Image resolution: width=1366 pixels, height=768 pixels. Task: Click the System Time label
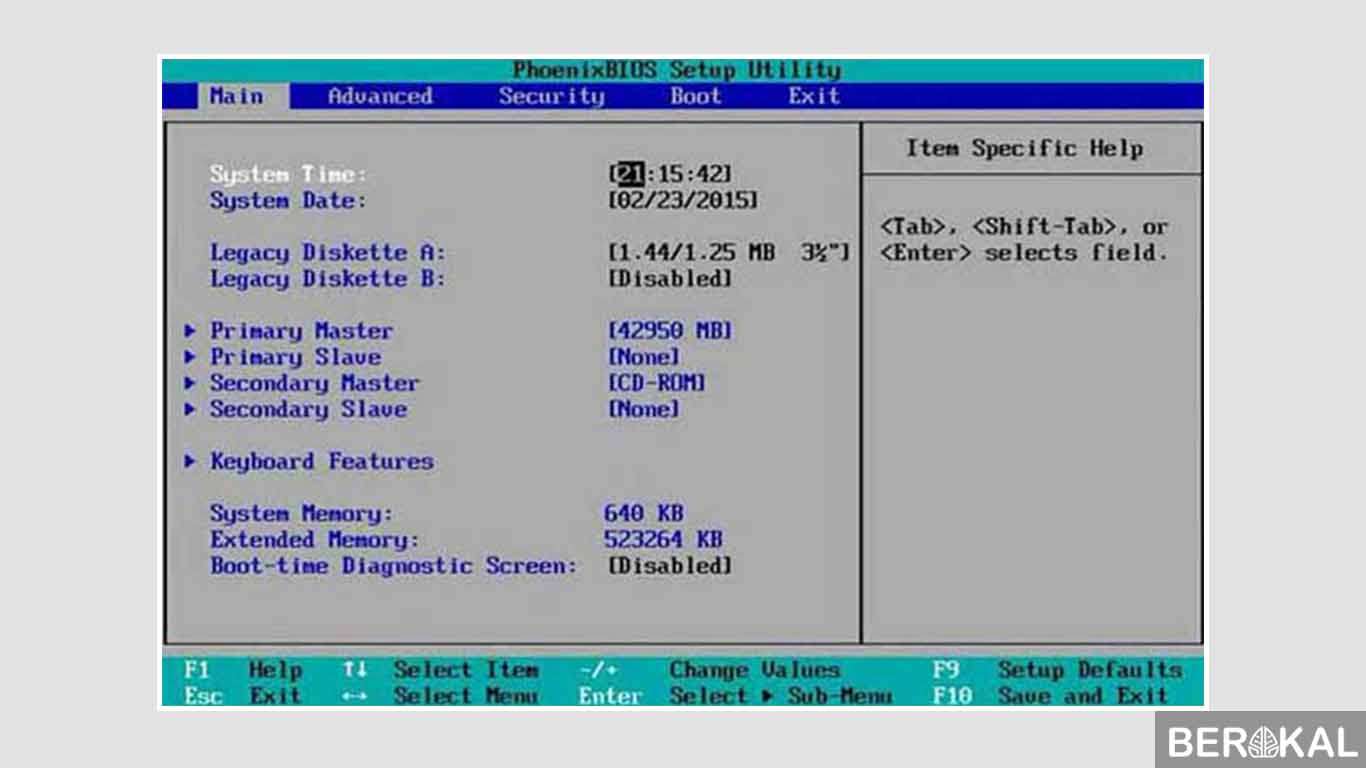pos(288,174)
